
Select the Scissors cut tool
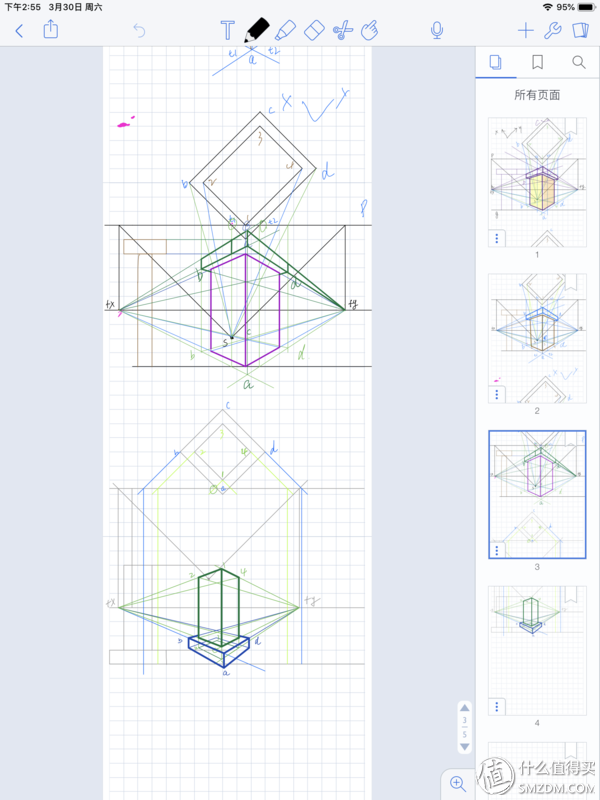[x=343, y=30]
